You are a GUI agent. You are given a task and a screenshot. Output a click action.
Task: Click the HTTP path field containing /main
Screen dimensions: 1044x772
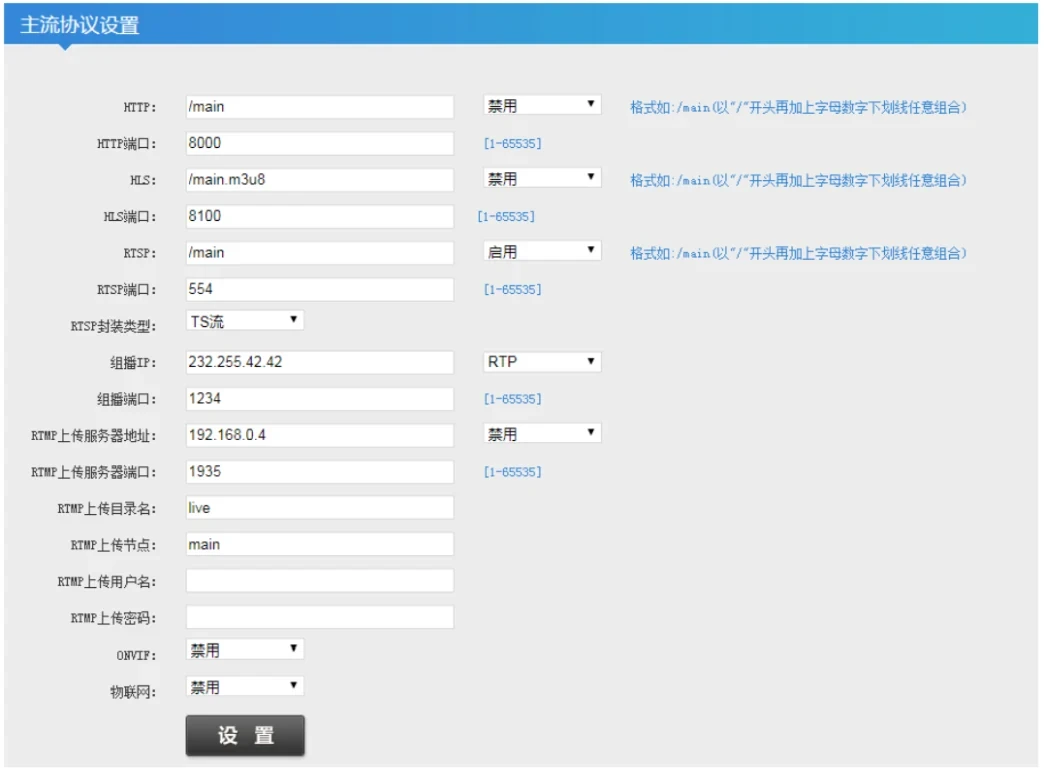[320, 107]
